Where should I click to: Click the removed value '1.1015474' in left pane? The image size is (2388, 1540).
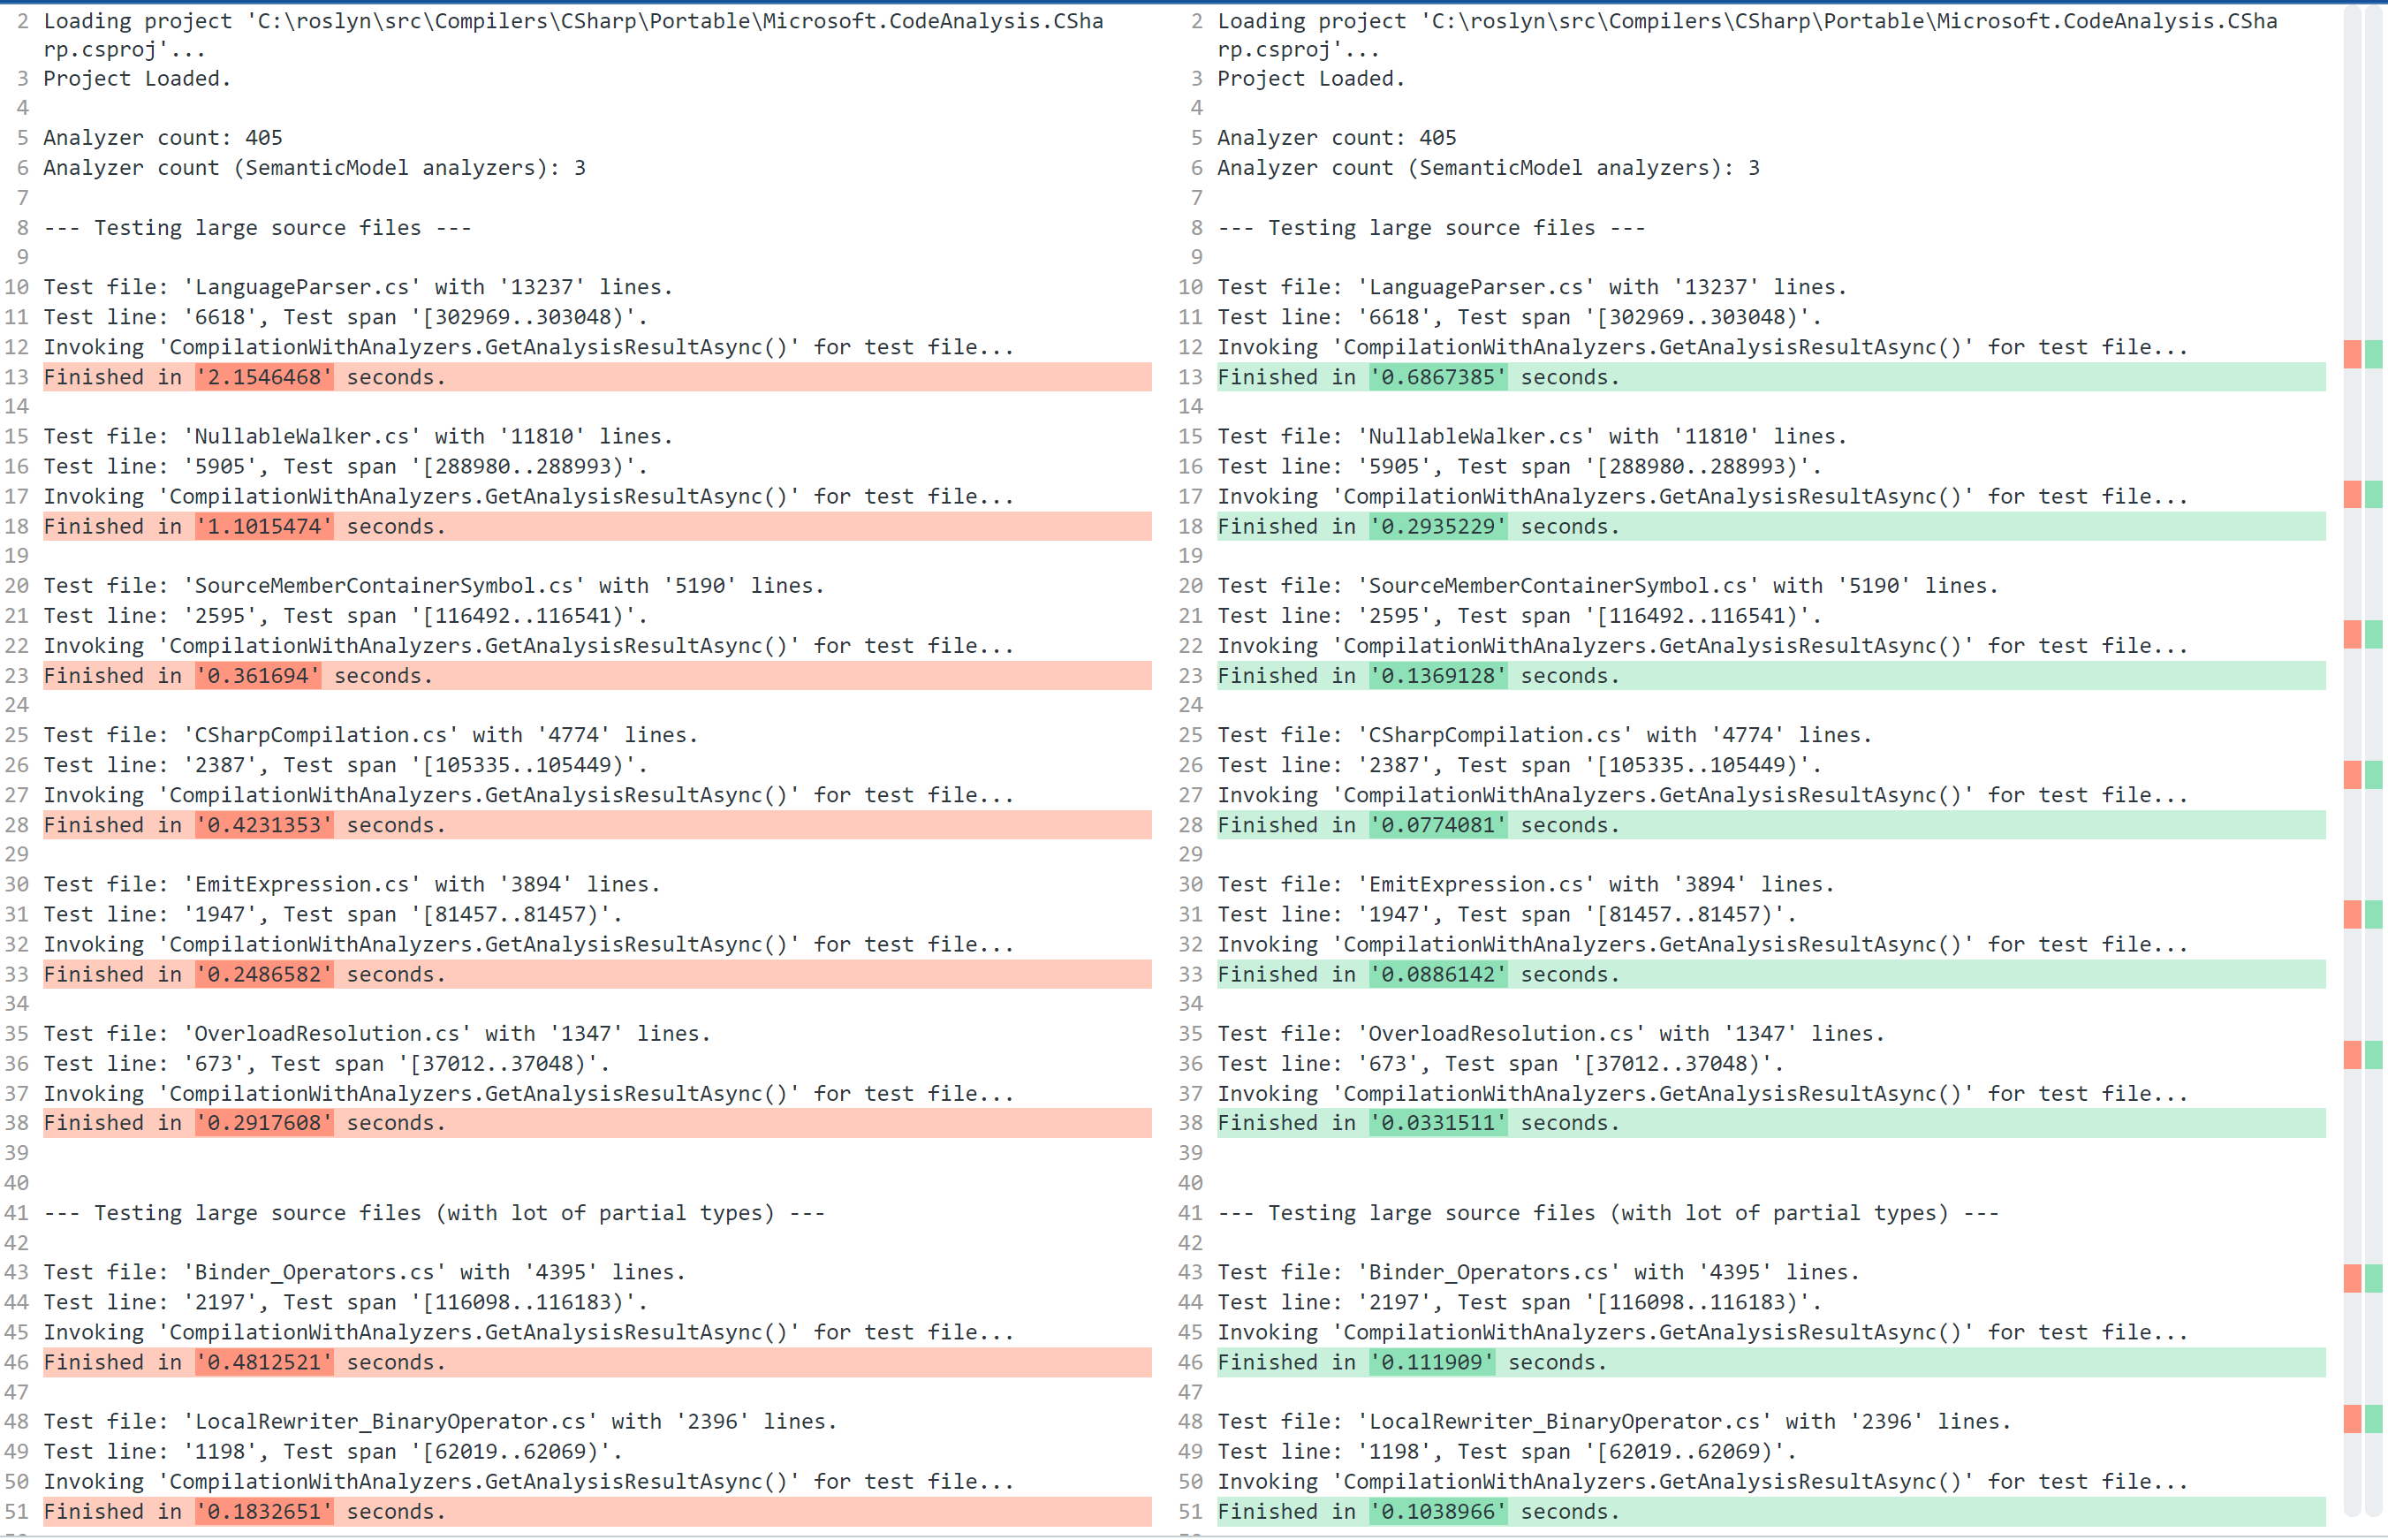pos(264,527)
